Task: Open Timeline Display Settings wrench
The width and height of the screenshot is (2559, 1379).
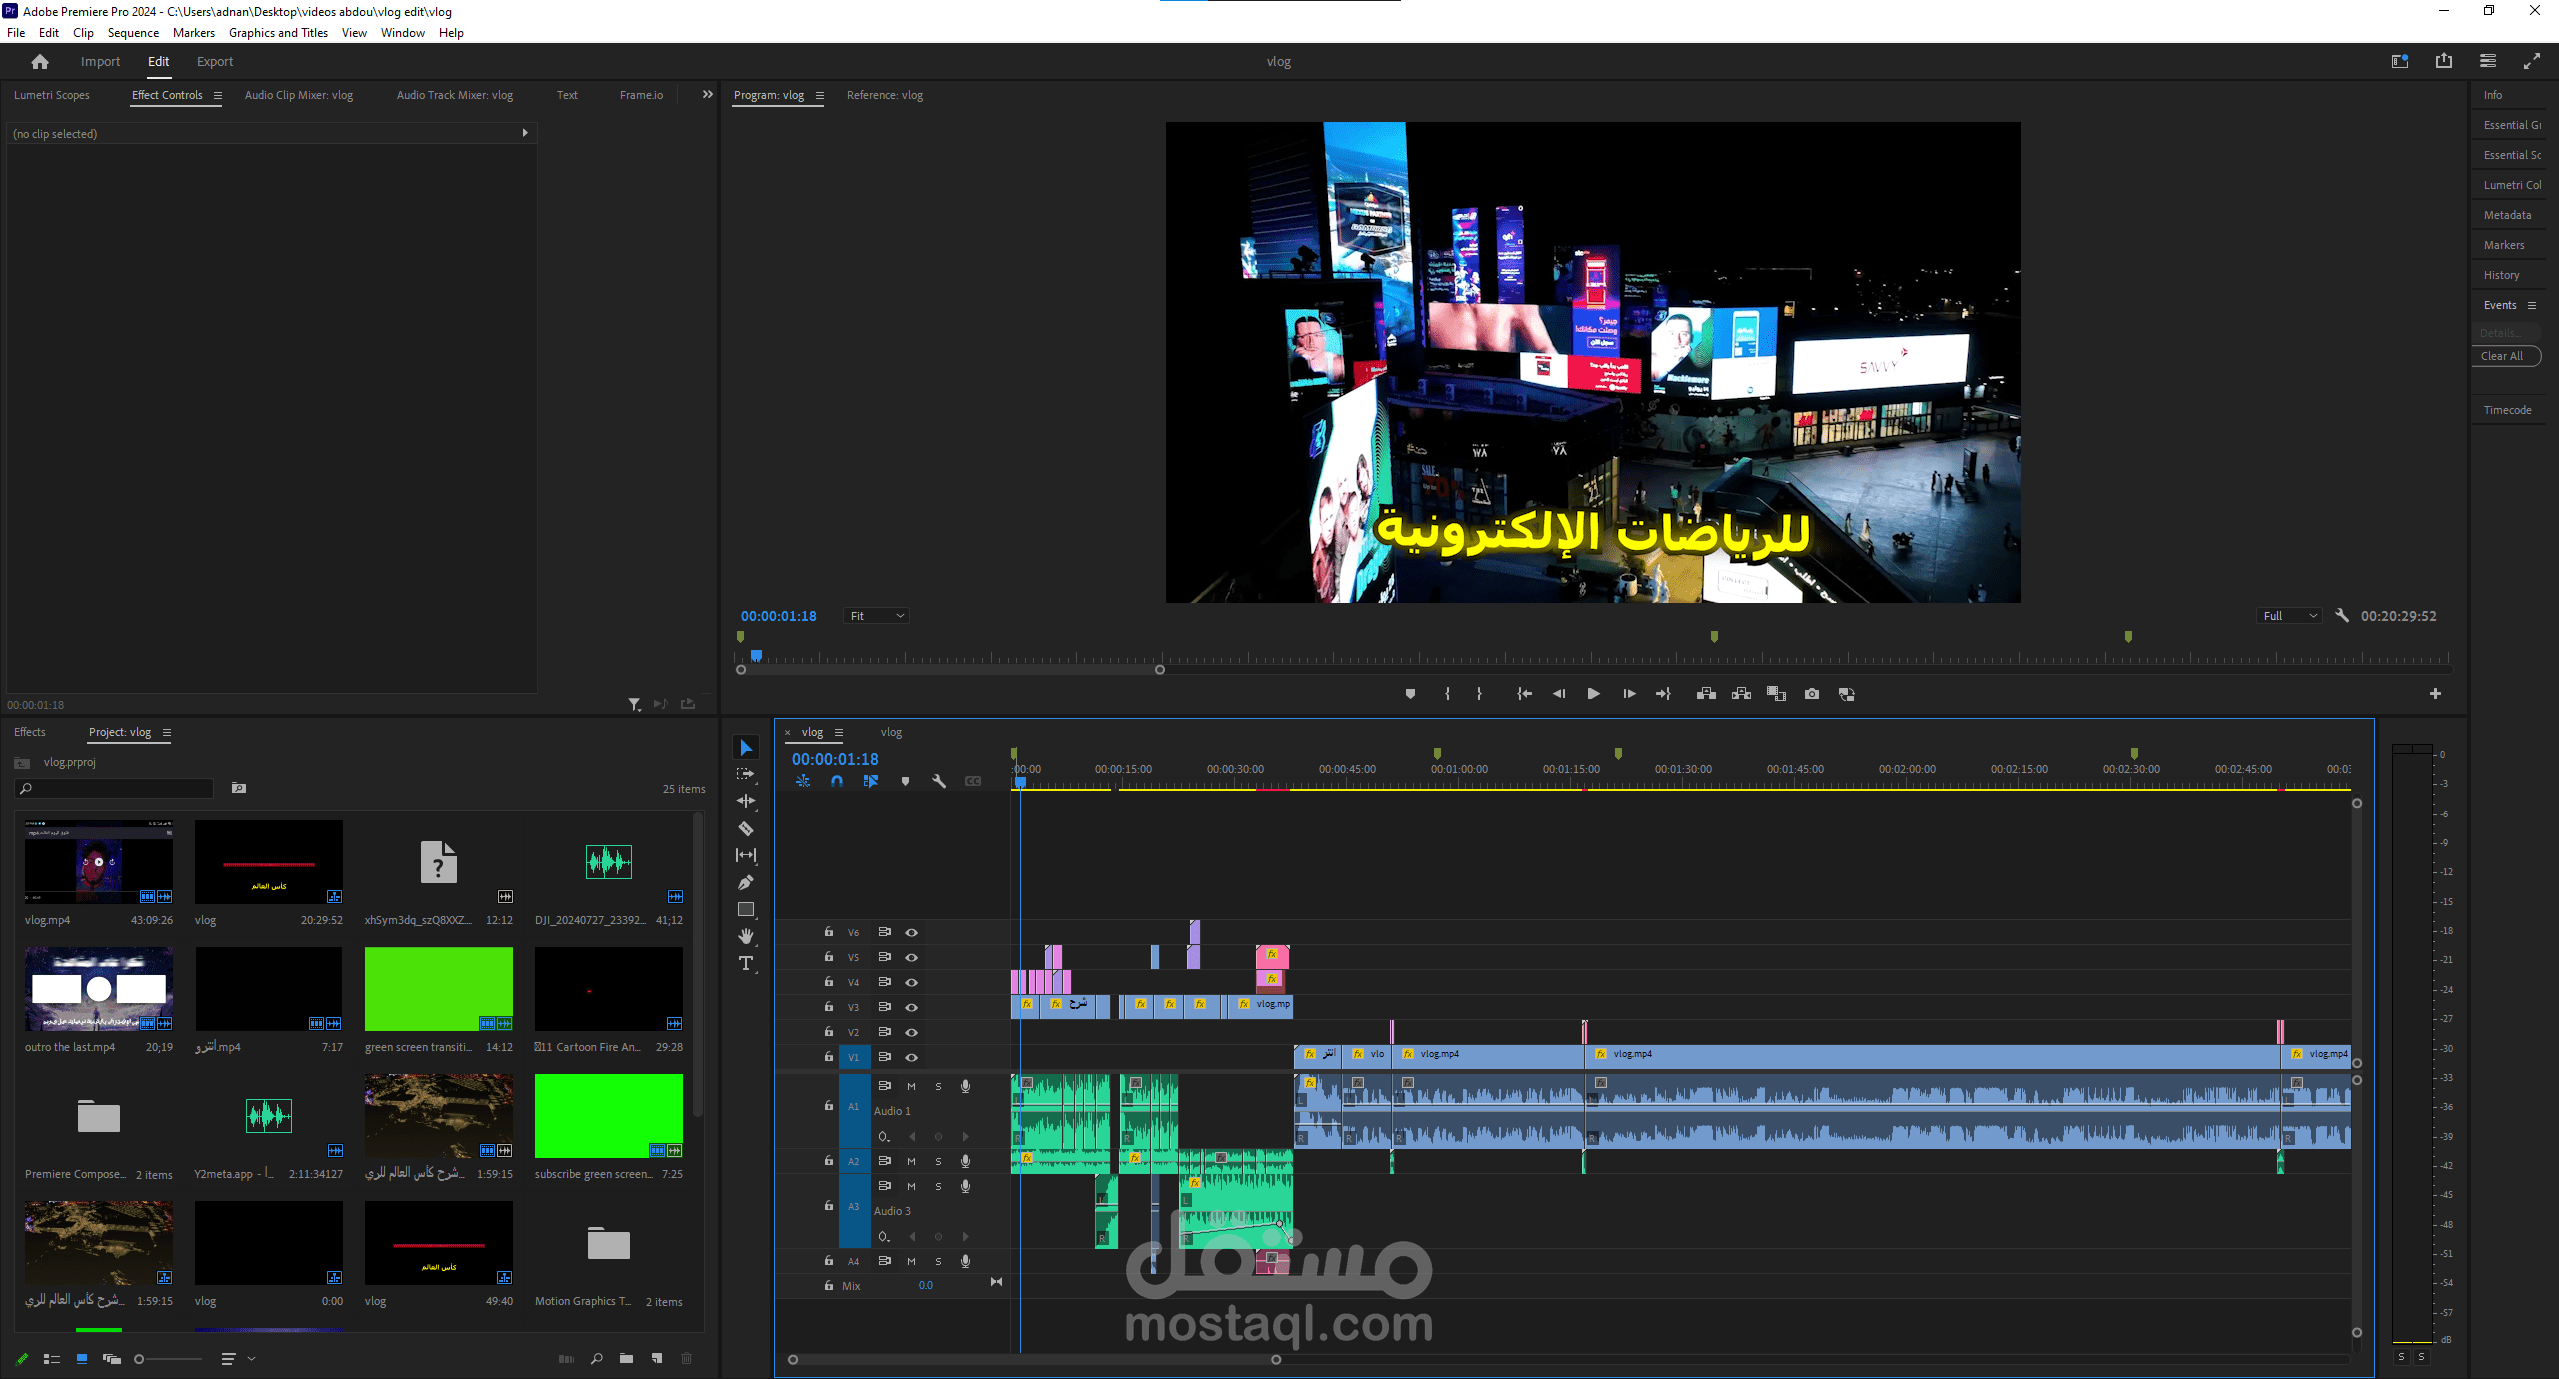Action: (x=939, y=781)
